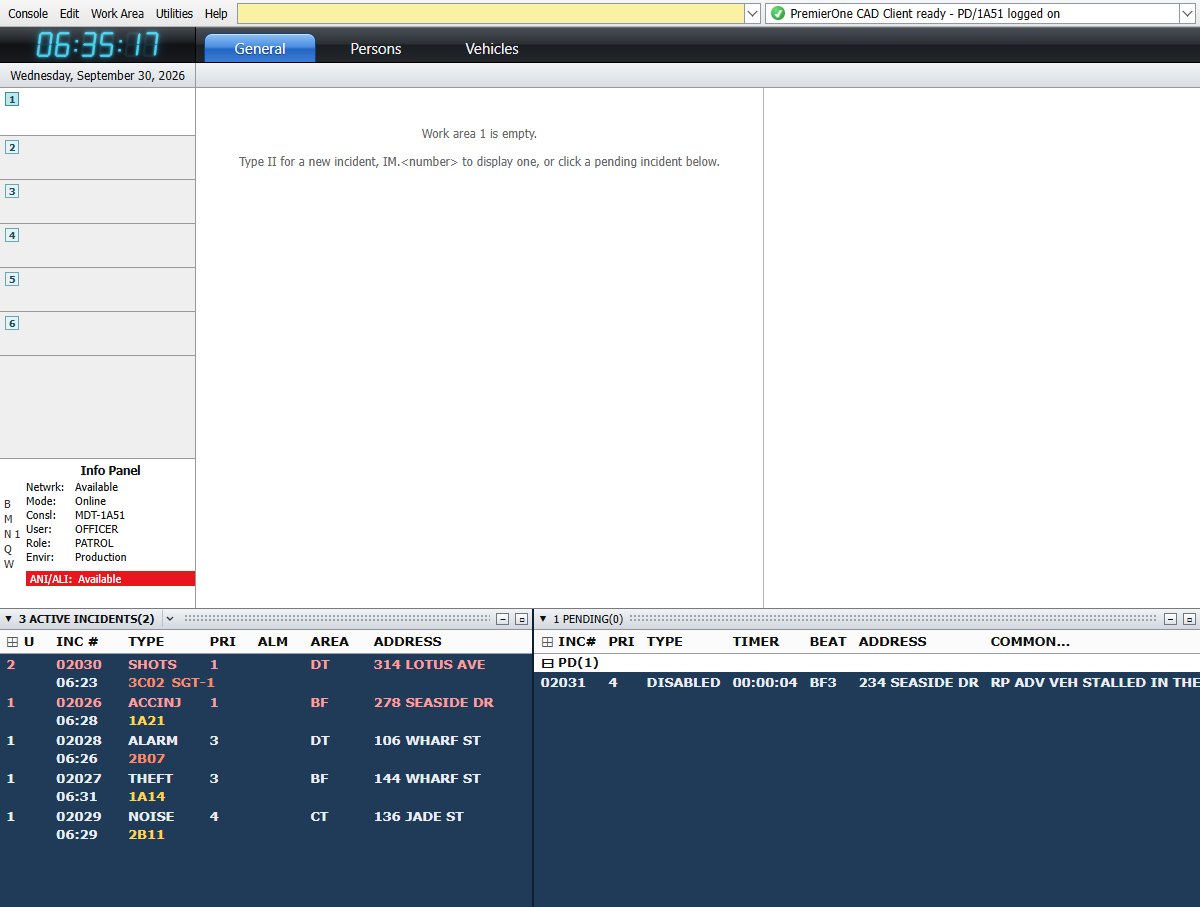Image resolution: width=1200 pixels, height=907 pixels.
Task: Sort active incidents by AREA column
Action: click(330, 642)
